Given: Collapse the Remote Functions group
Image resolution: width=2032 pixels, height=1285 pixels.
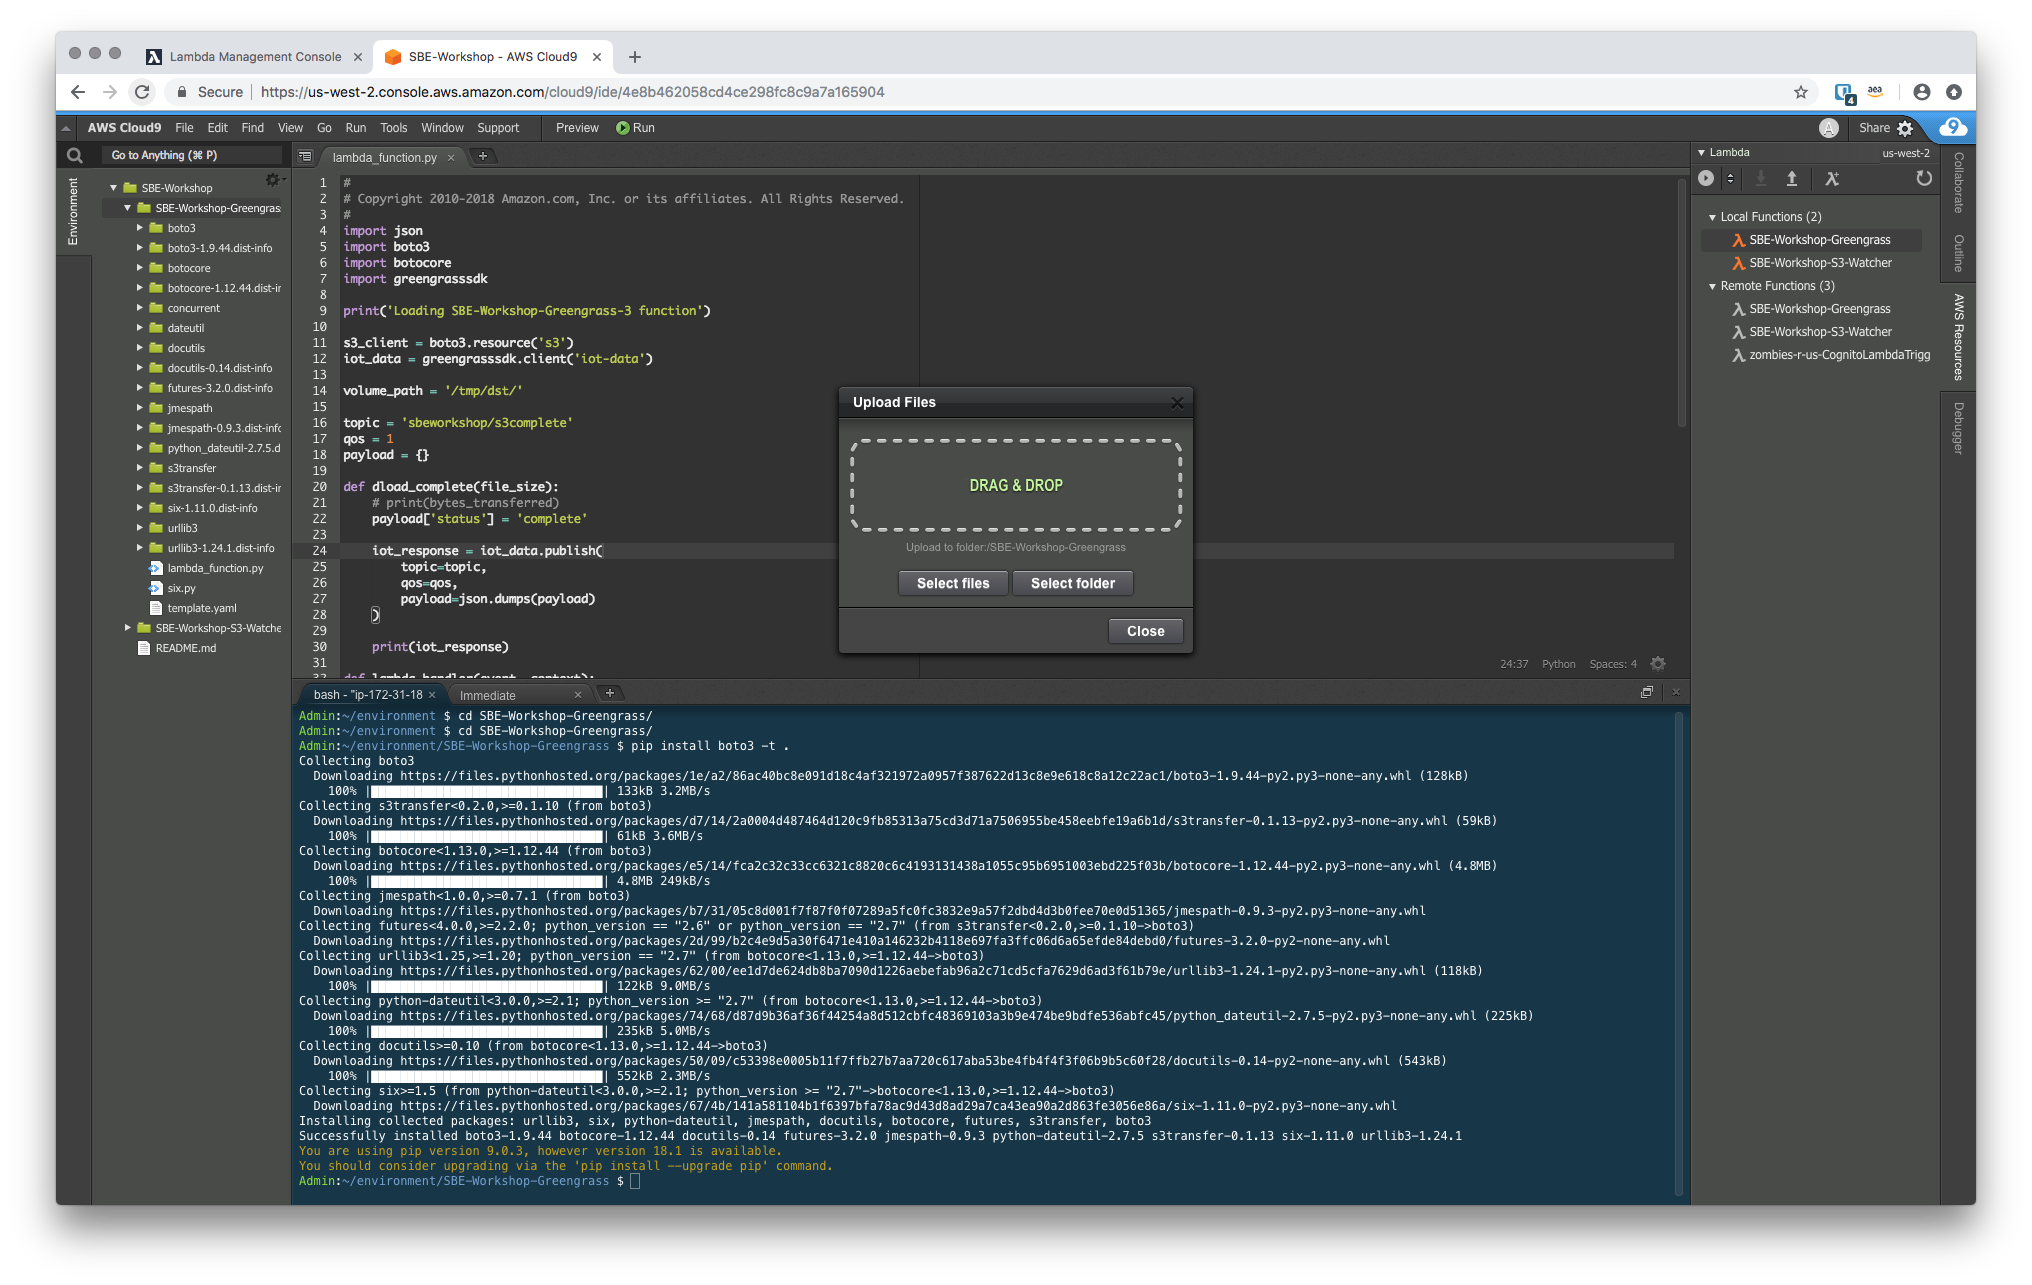Looking at the screenshot, I should pos(1712,286).
